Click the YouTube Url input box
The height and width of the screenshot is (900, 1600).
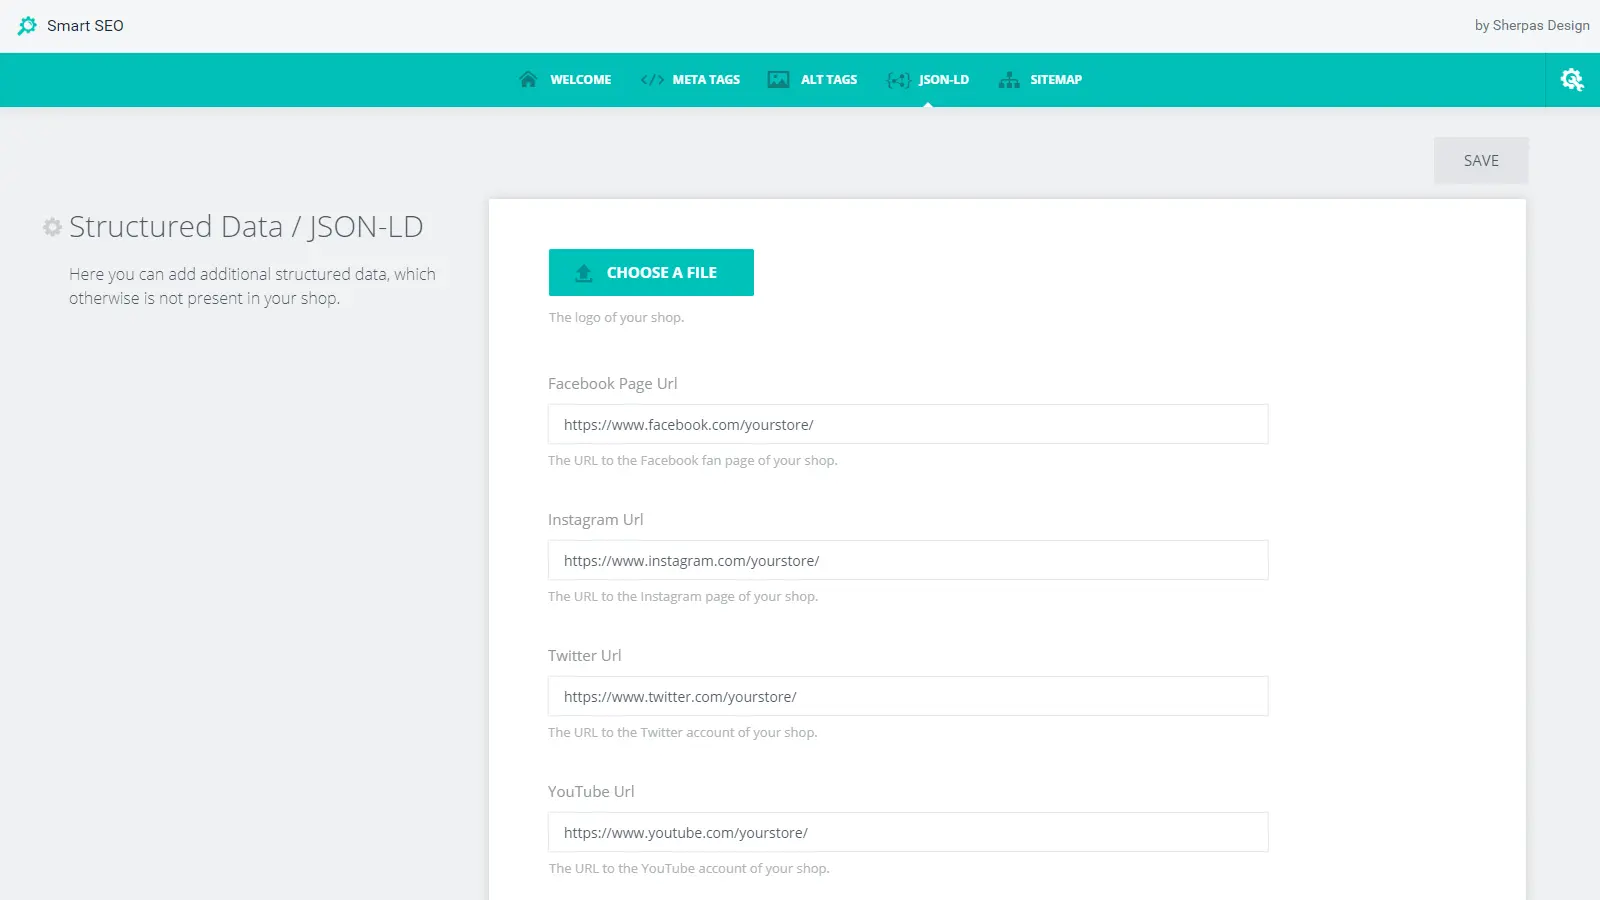(x=906, y=831)
